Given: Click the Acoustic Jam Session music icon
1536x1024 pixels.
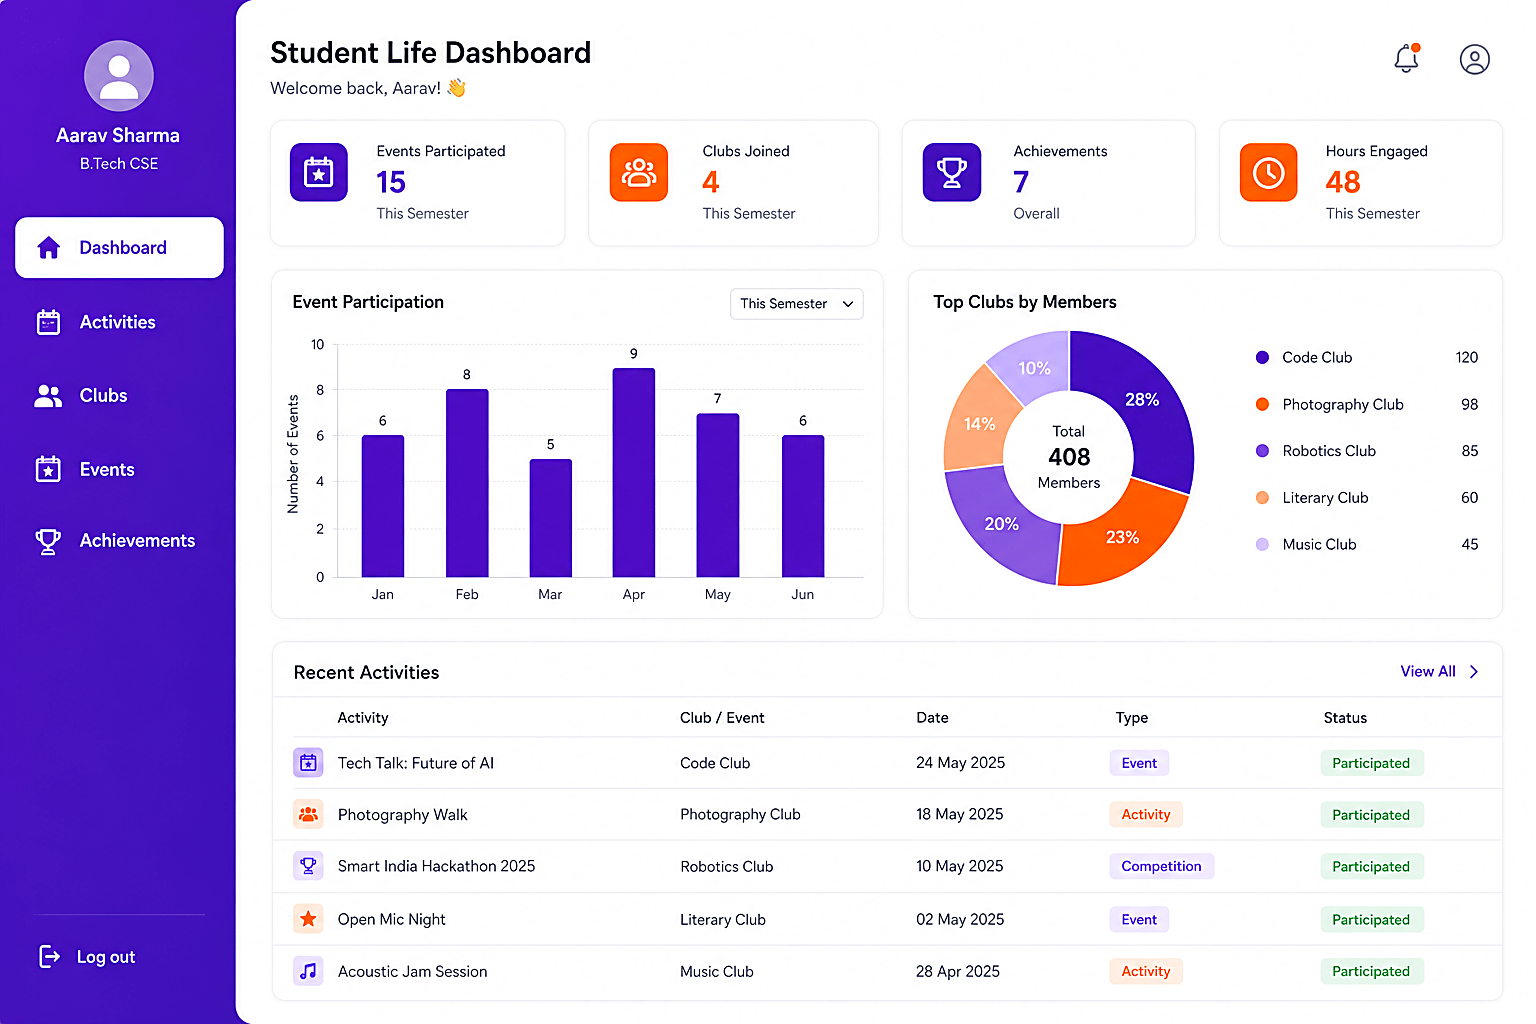Looking at the screenshot, I should [308, 971].
